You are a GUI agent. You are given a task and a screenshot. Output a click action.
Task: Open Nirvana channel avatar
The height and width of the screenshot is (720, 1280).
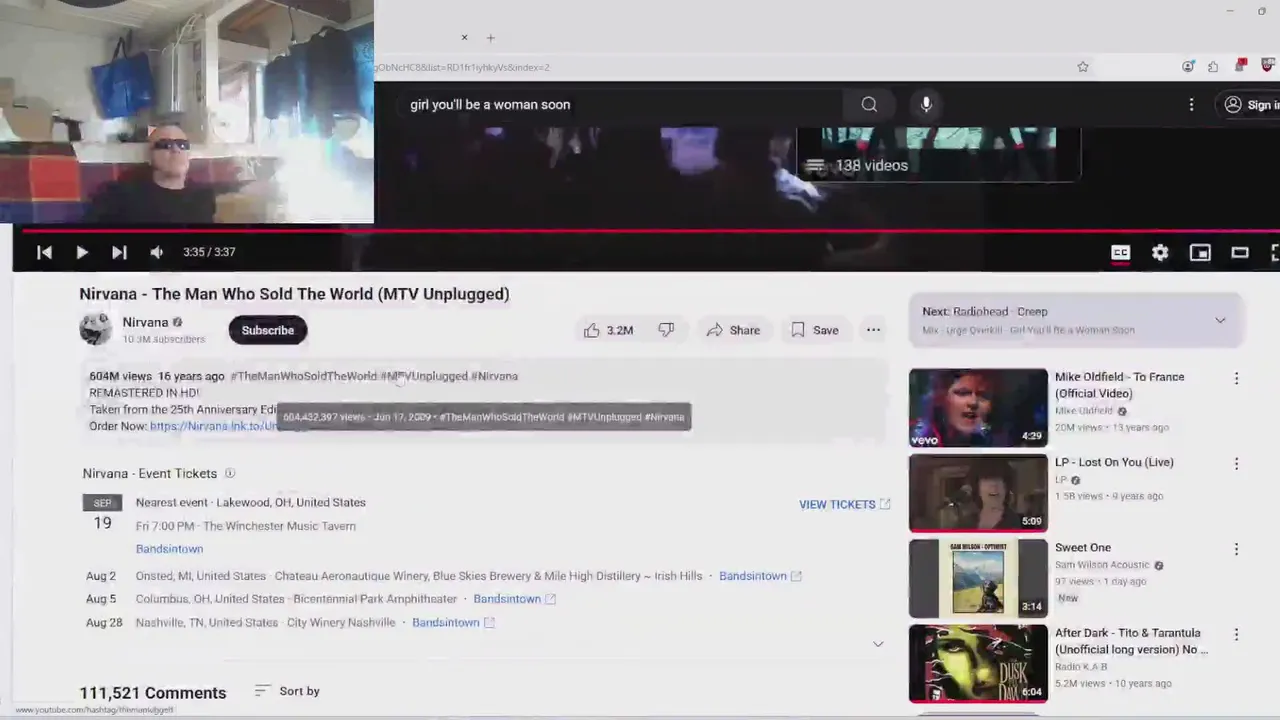[96, 329]
